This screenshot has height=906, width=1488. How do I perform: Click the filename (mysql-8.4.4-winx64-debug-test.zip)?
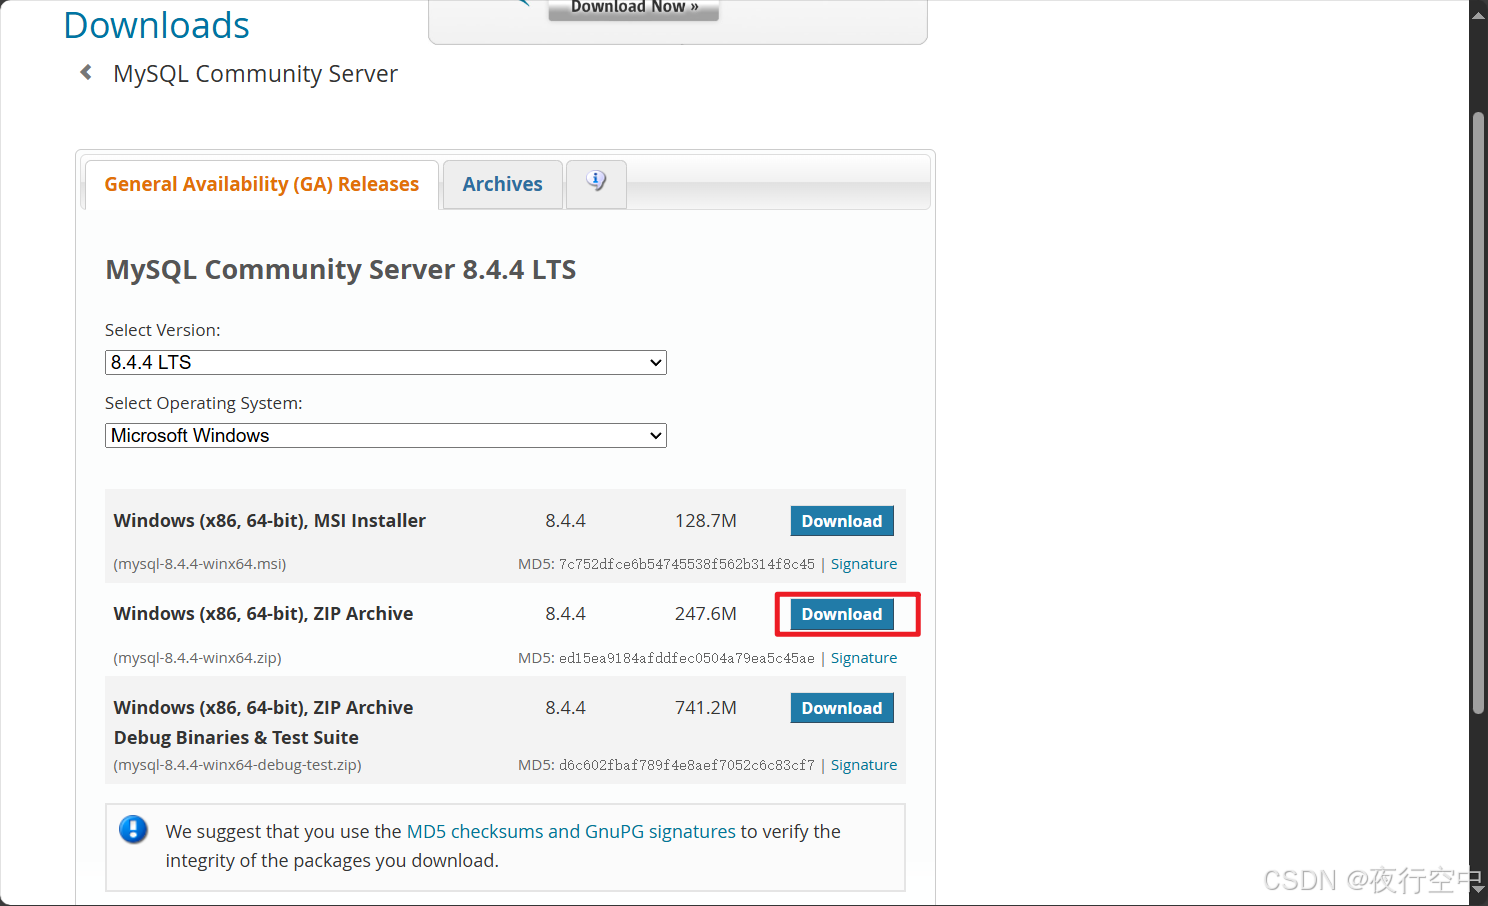coord(237,765)
